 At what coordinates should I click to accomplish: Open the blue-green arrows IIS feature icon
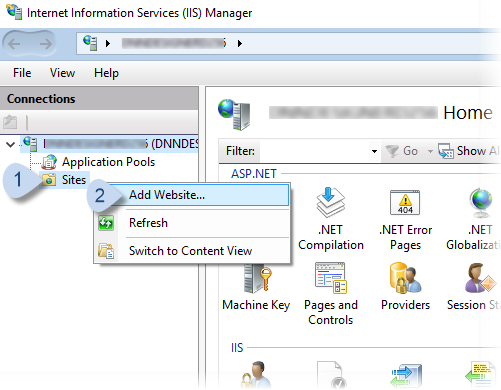tap(406, 376)
